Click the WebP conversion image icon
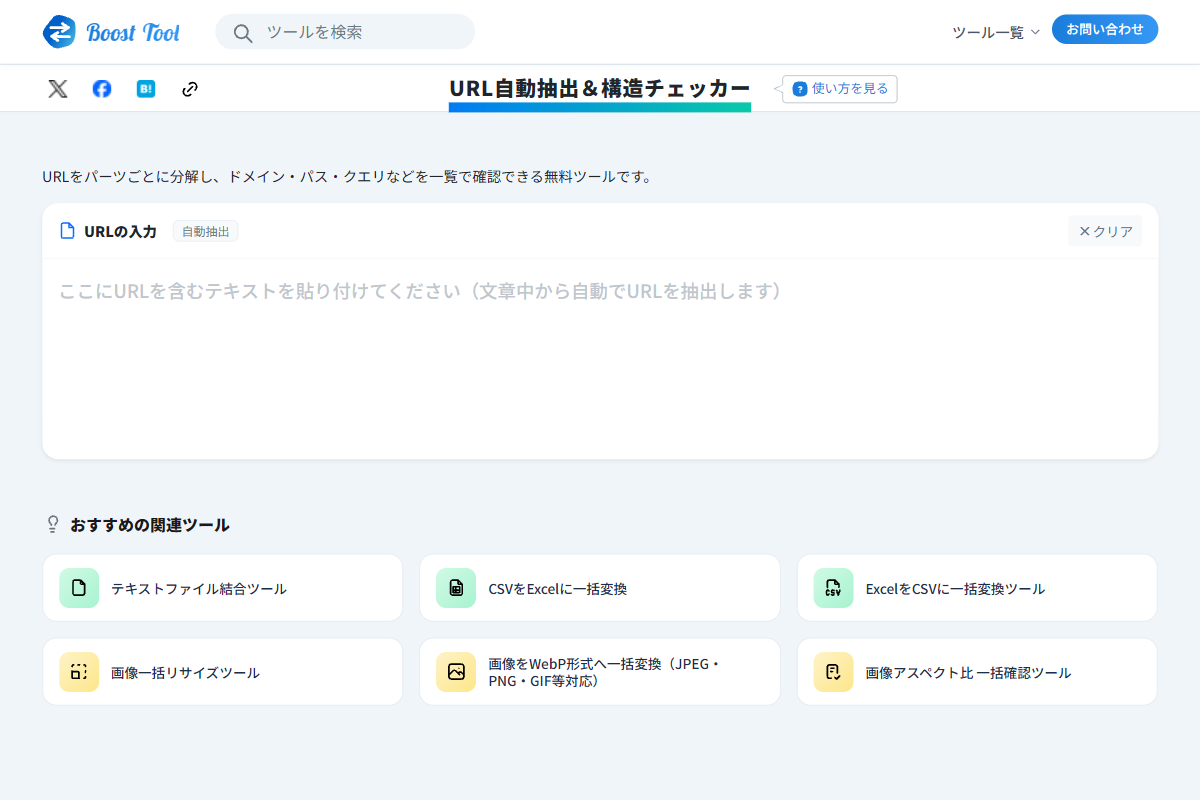 [x=456, y=672]
